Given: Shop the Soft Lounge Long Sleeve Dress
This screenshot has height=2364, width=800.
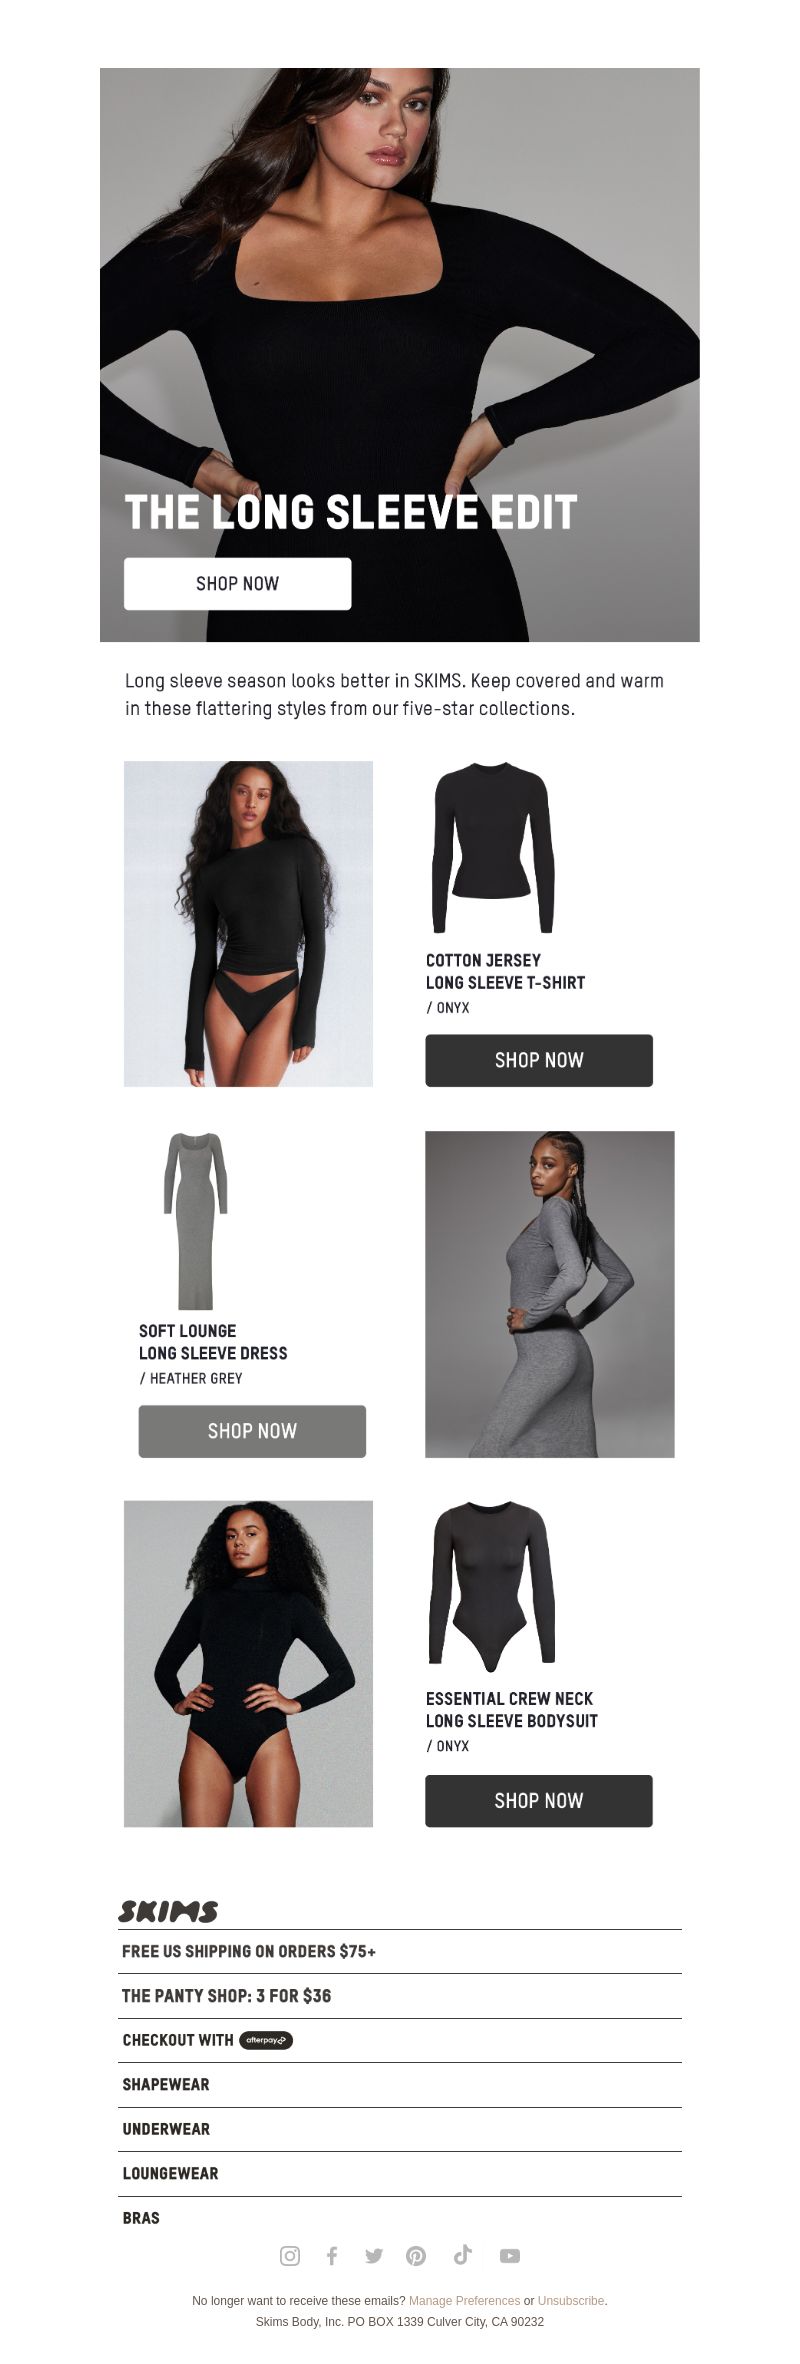Looking at the screenshot, I should [252, 1431].
